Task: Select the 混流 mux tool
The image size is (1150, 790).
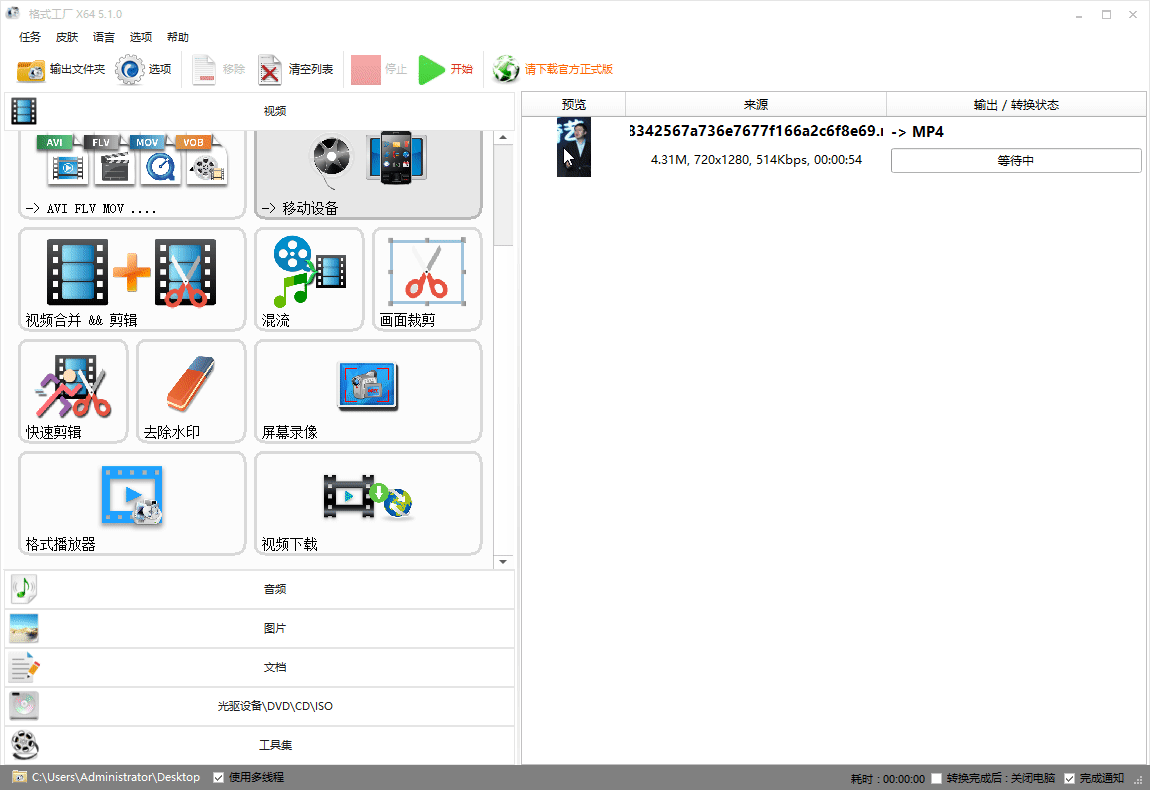Action: click(x=309, y=279)
